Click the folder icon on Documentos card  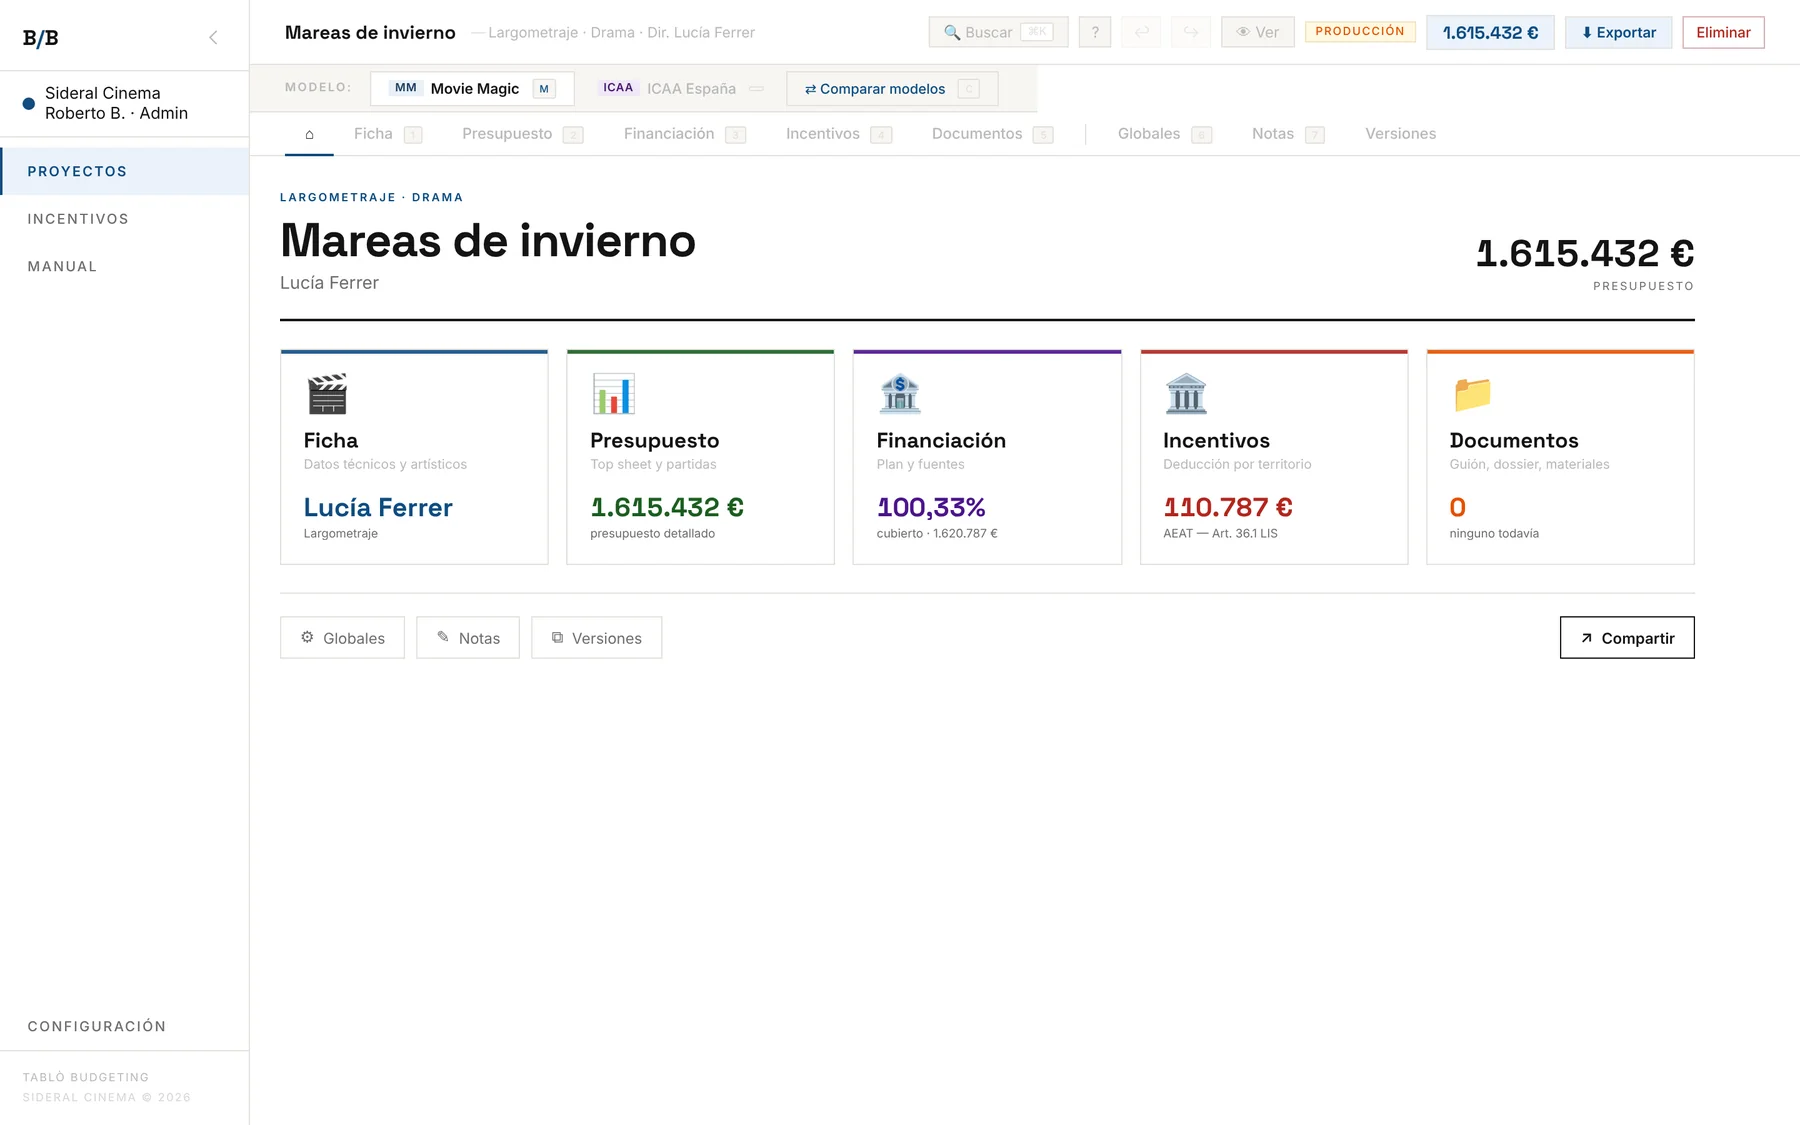click(1472, 394)
